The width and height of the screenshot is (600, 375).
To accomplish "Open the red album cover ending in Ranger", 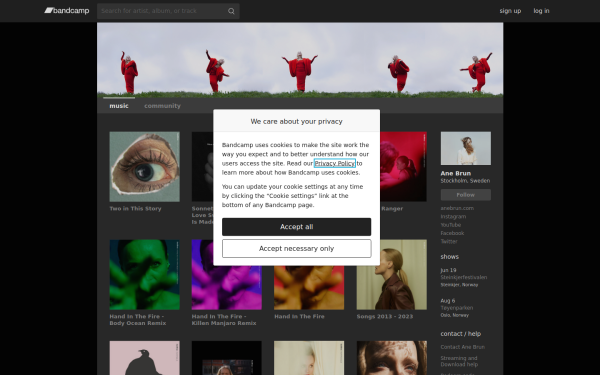I will coord(403,167).
